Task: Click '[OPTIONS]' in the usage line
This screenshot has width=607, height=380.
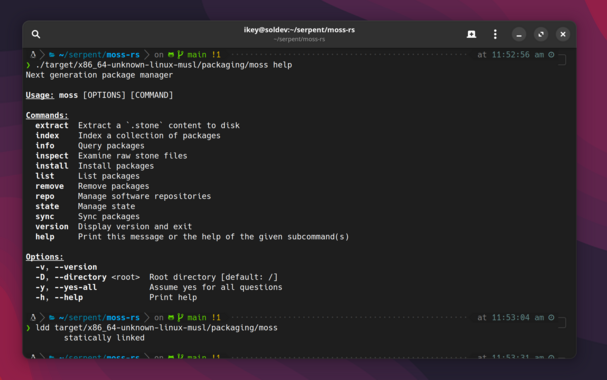Action: pyautogui.click(x=104, y=95)
